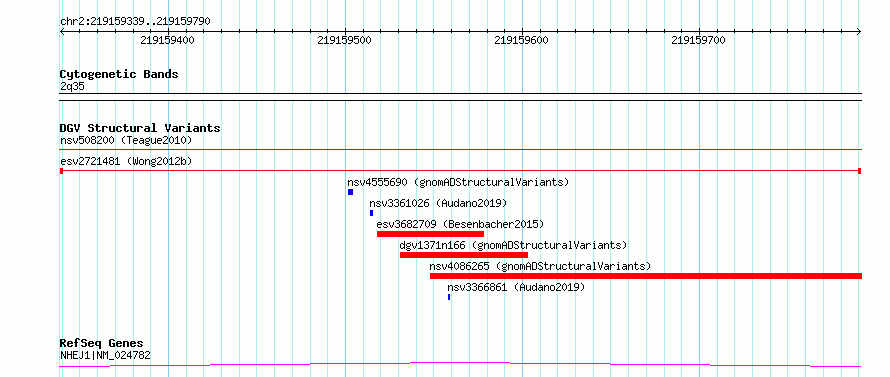Click the esv2721481 (Wong2012b) variant label
The height and width of the screenshot is (377, 890).
point(126,161)
